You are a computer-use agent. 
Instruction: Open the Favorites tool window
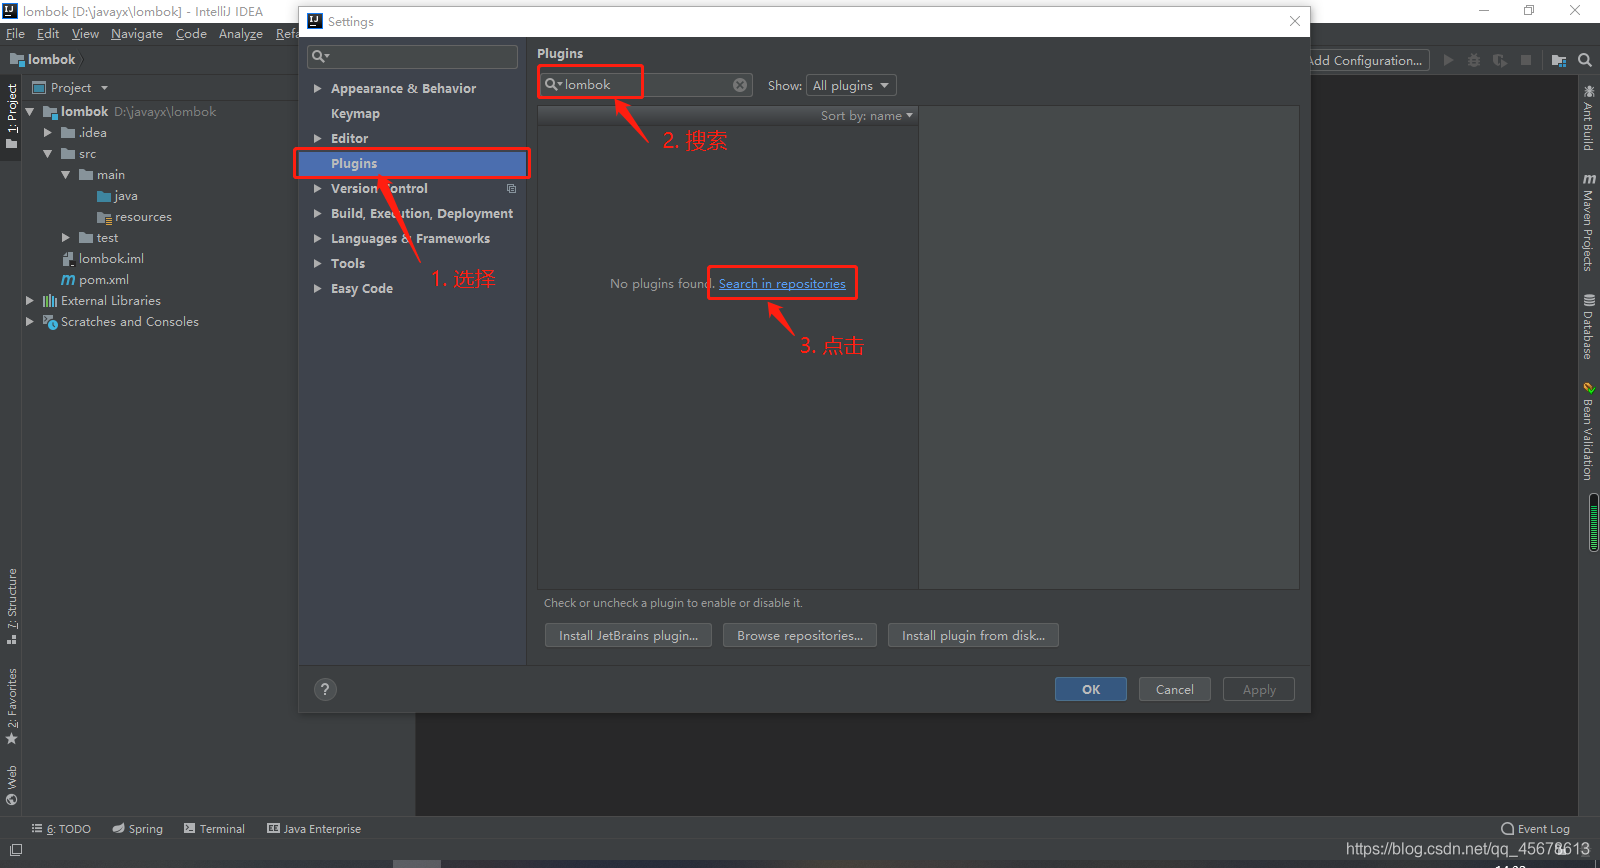click(12, 706)
